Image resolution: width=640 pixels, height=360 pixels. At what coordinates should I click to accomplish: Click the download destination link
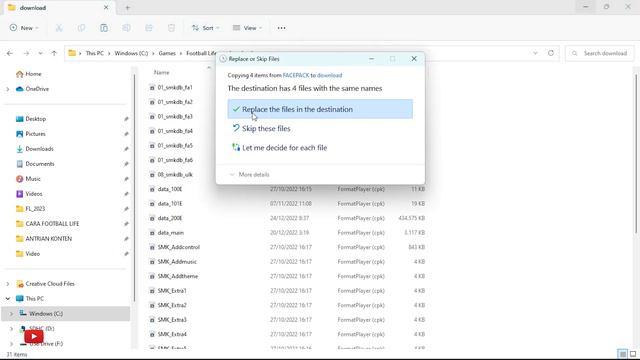[x=329, y=76]
